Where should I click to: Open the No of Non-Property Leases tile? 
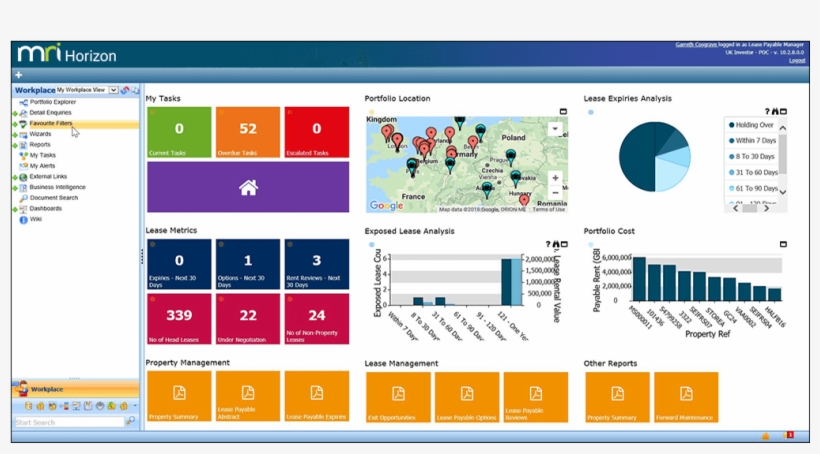pyautogui.click(x=317, y=319)
